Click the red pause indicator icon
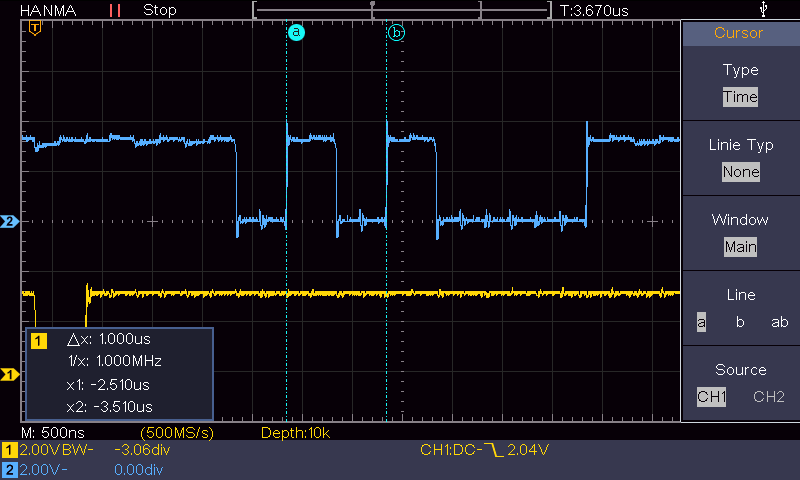This screenshot has height=480, width=800. click(115, 10)
